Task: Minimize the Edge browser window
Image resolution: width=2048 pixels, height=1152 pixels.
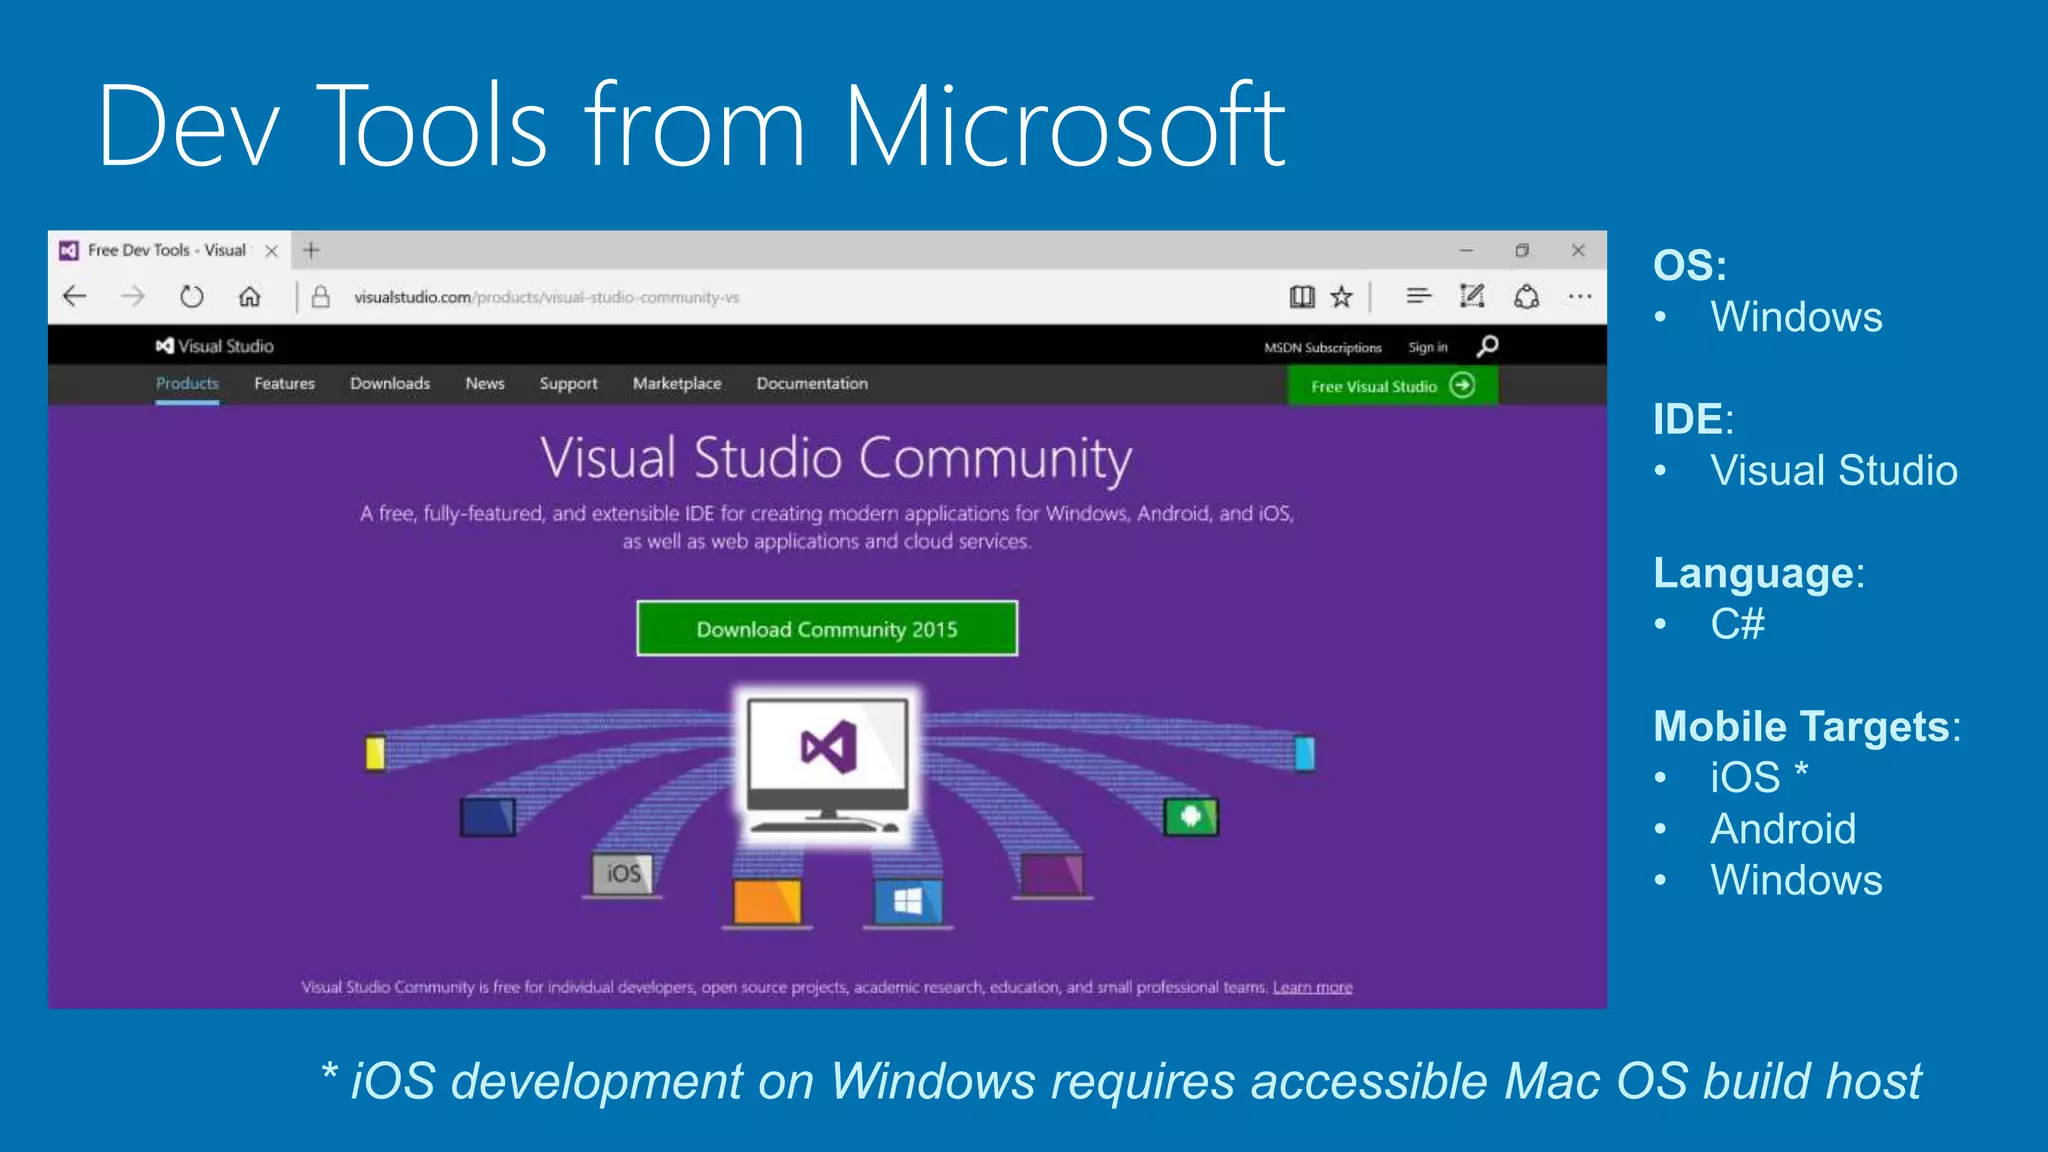Action: pyautogui.click(x=1466, y=250)
